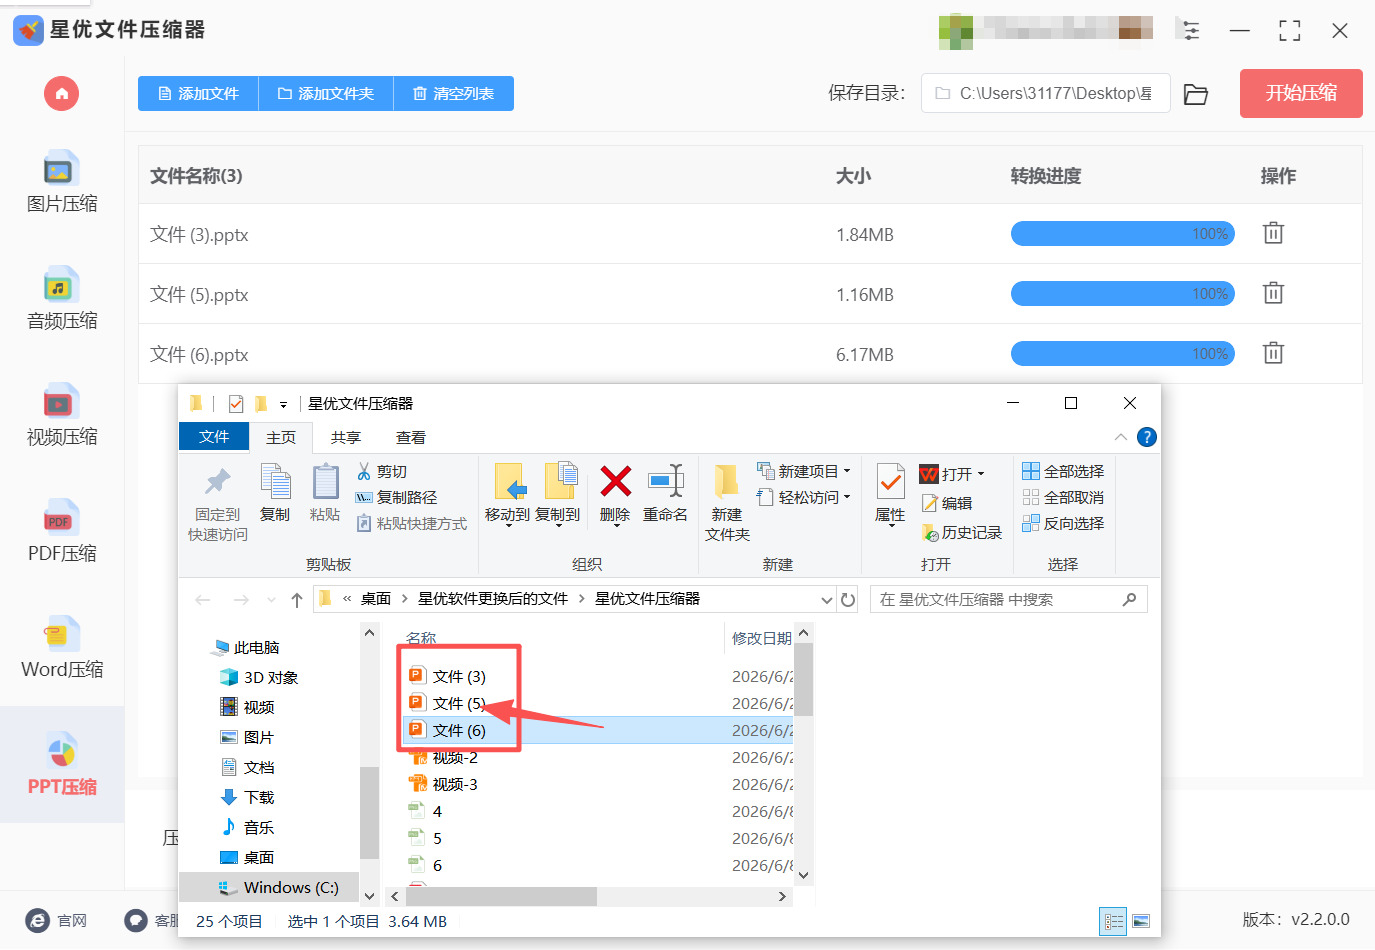Screen dimensions: 1375x950
Task: Open Word压缩 section
Action: pos(62,649)
